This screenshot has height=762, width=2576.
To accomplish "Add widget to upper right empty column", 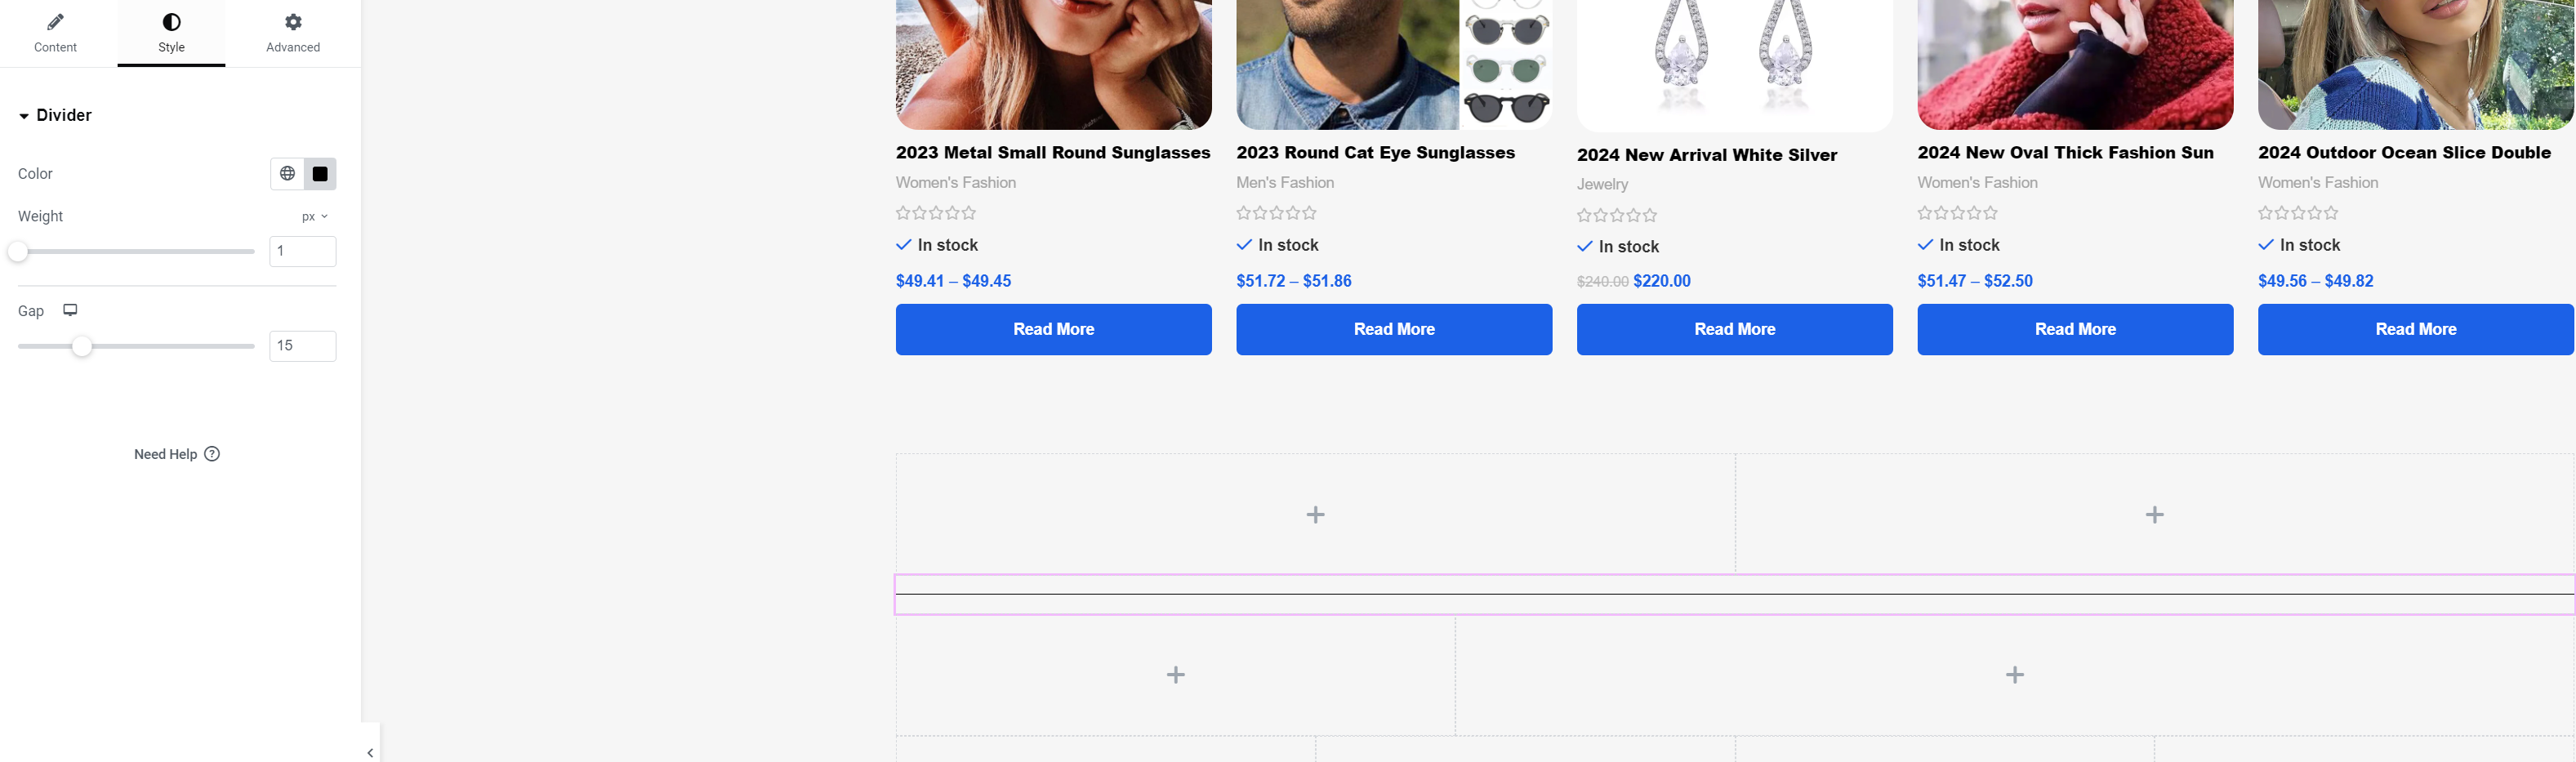I will click(2154, 515).
